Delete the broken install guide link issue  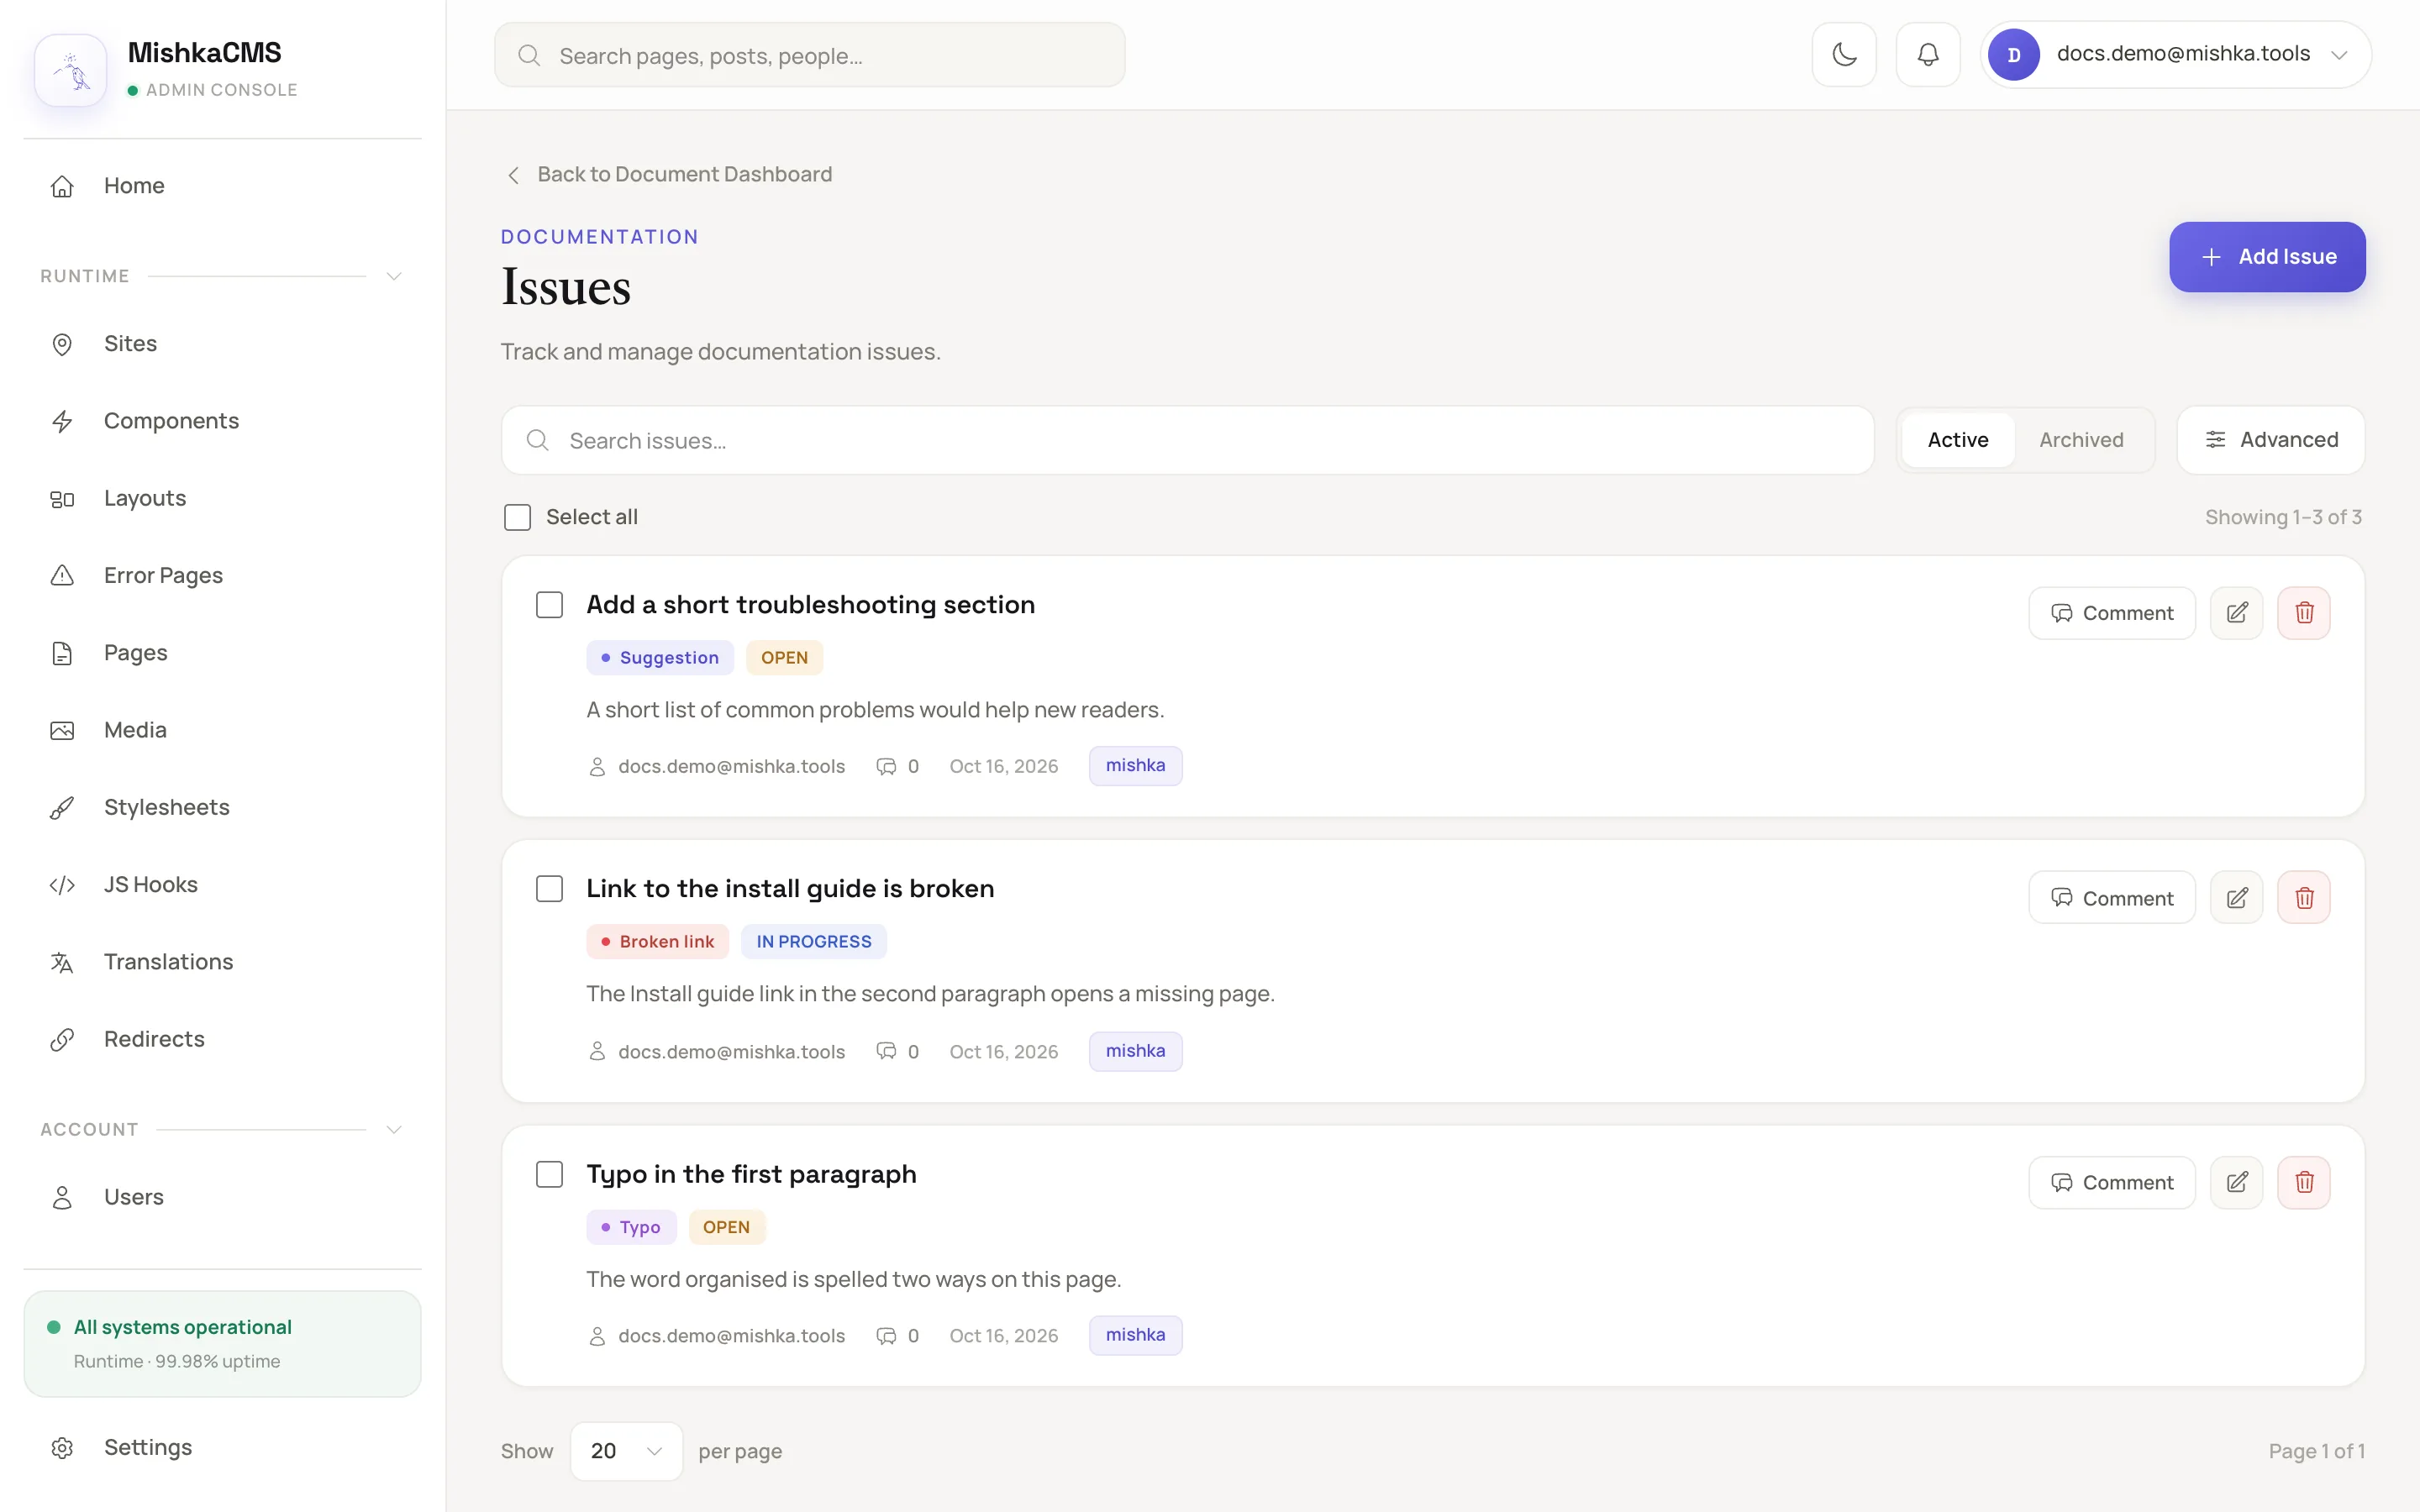(2304, 897)
